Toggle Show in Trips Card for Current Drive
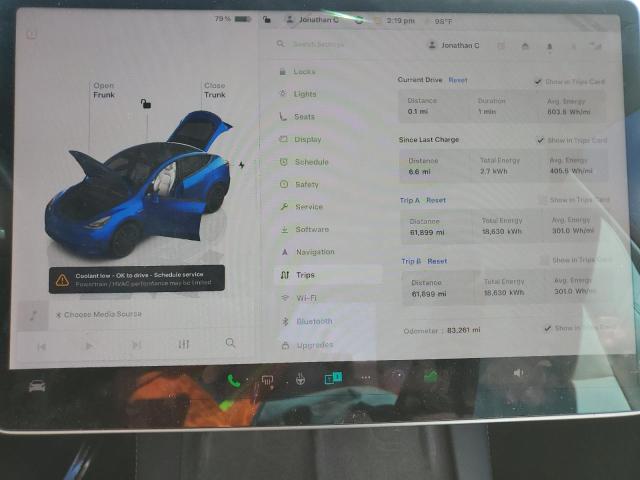 coord(539,81)
